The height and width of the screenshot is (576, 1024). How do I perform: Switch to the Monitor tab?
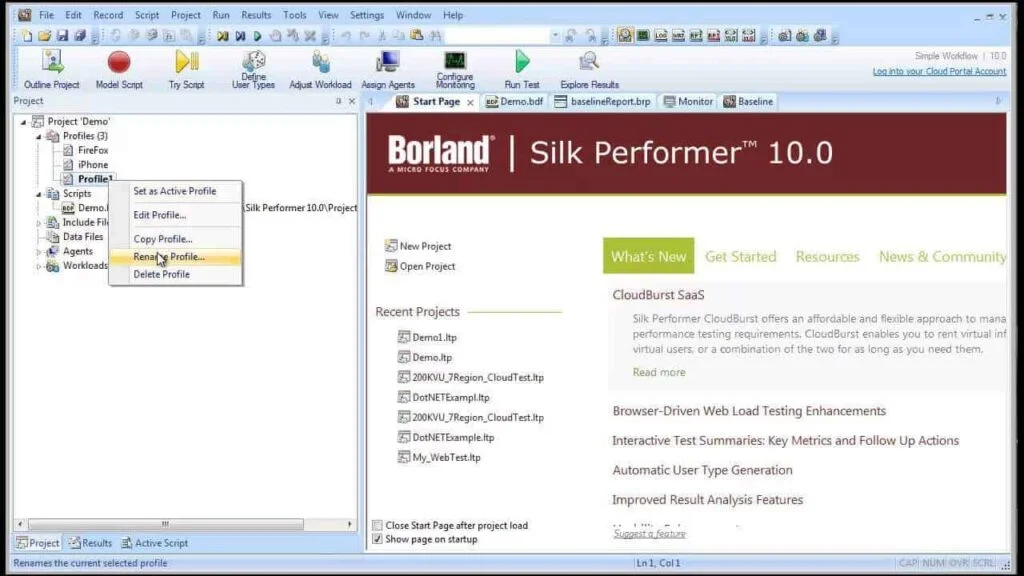tap(688, 102)
